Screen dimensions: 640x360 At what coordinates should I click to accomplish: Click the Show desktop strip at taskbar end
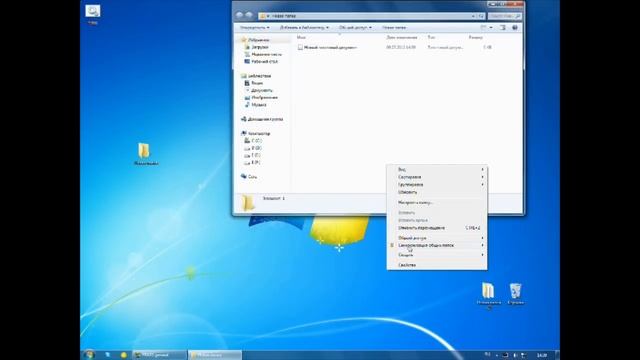coord(557,355)
